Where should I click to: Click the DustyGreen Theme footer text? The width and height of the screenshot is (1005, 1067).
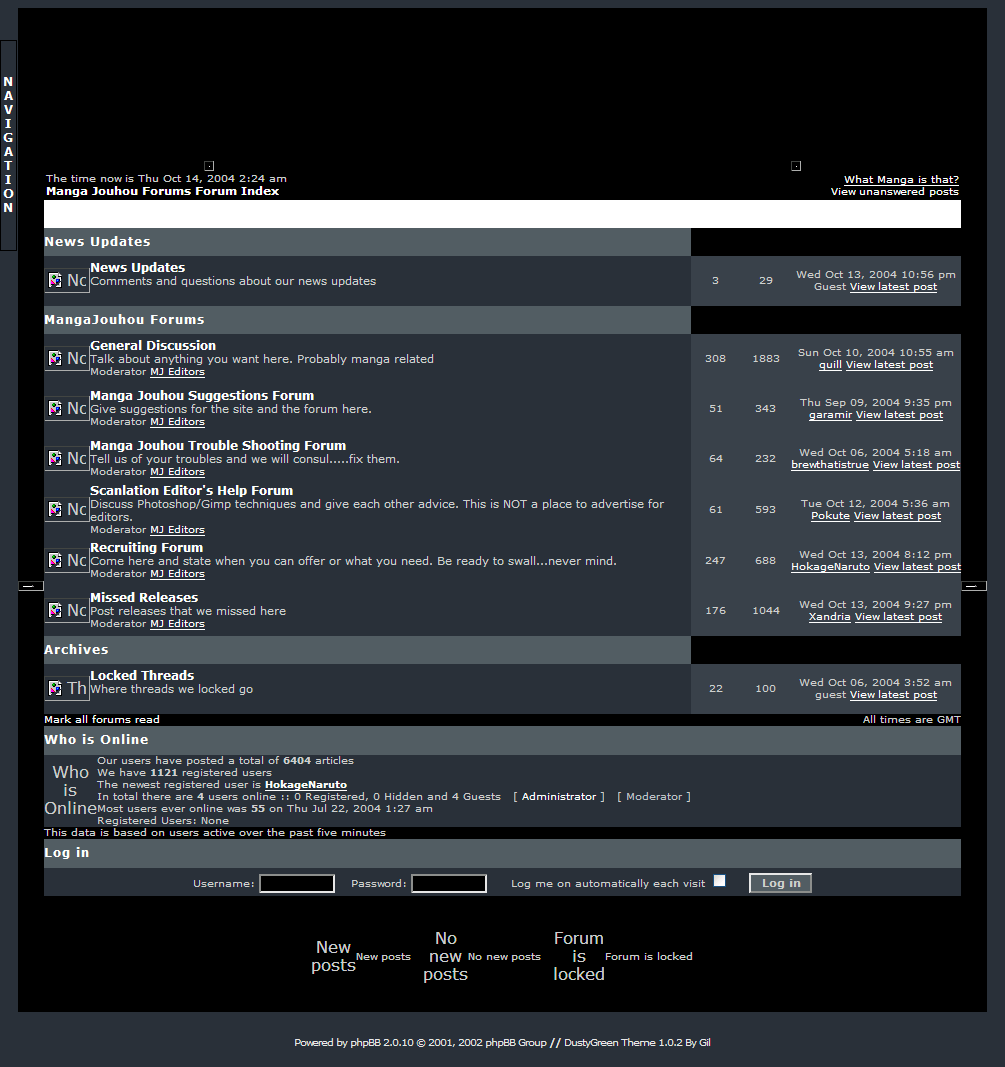click(610, 1043)
